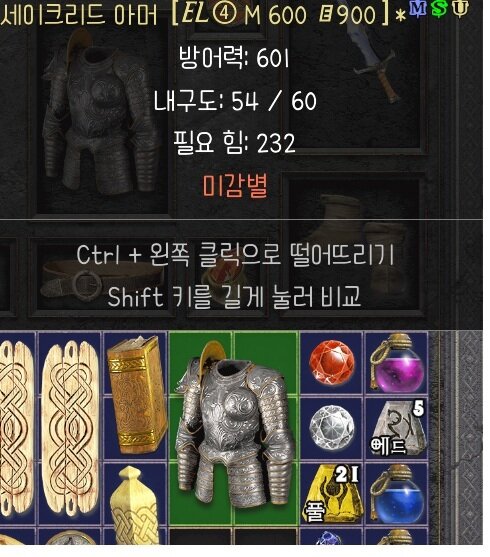490x557 pixels.
Task: Click the fully visible carved wooden grand charm
Action: (70, 428)
